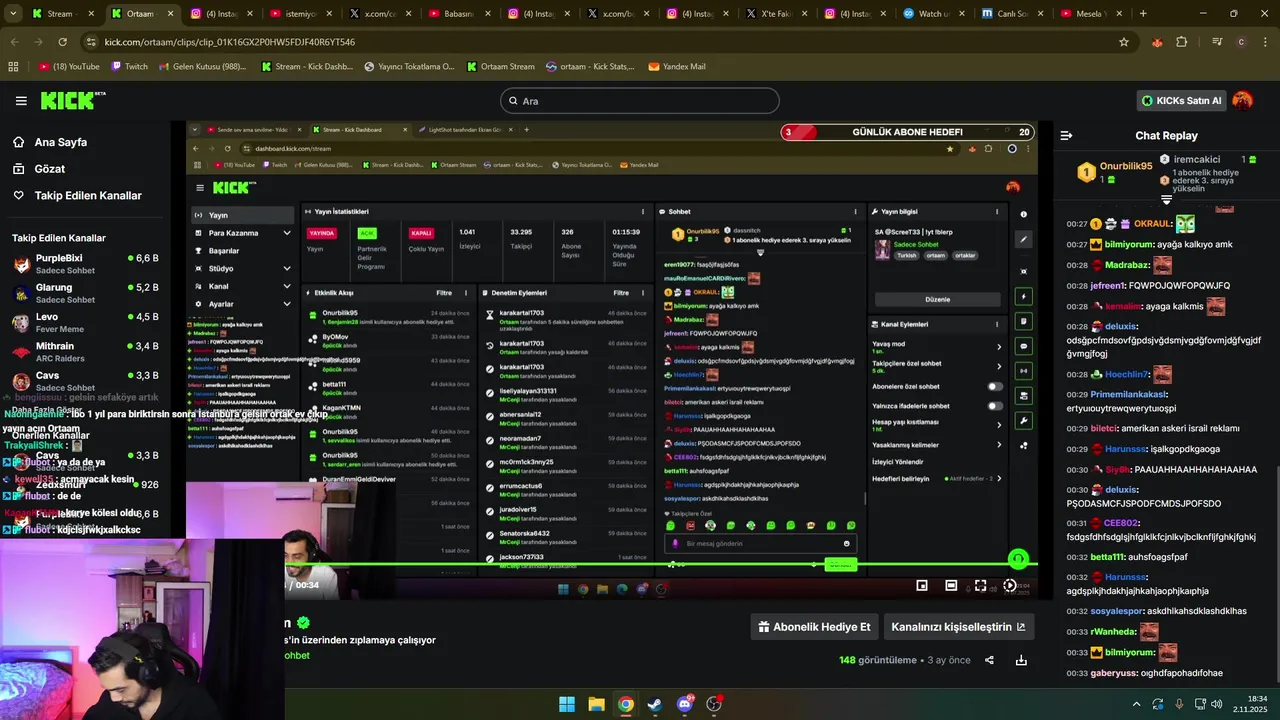Open playback speed settings in player

[1010, 586]
